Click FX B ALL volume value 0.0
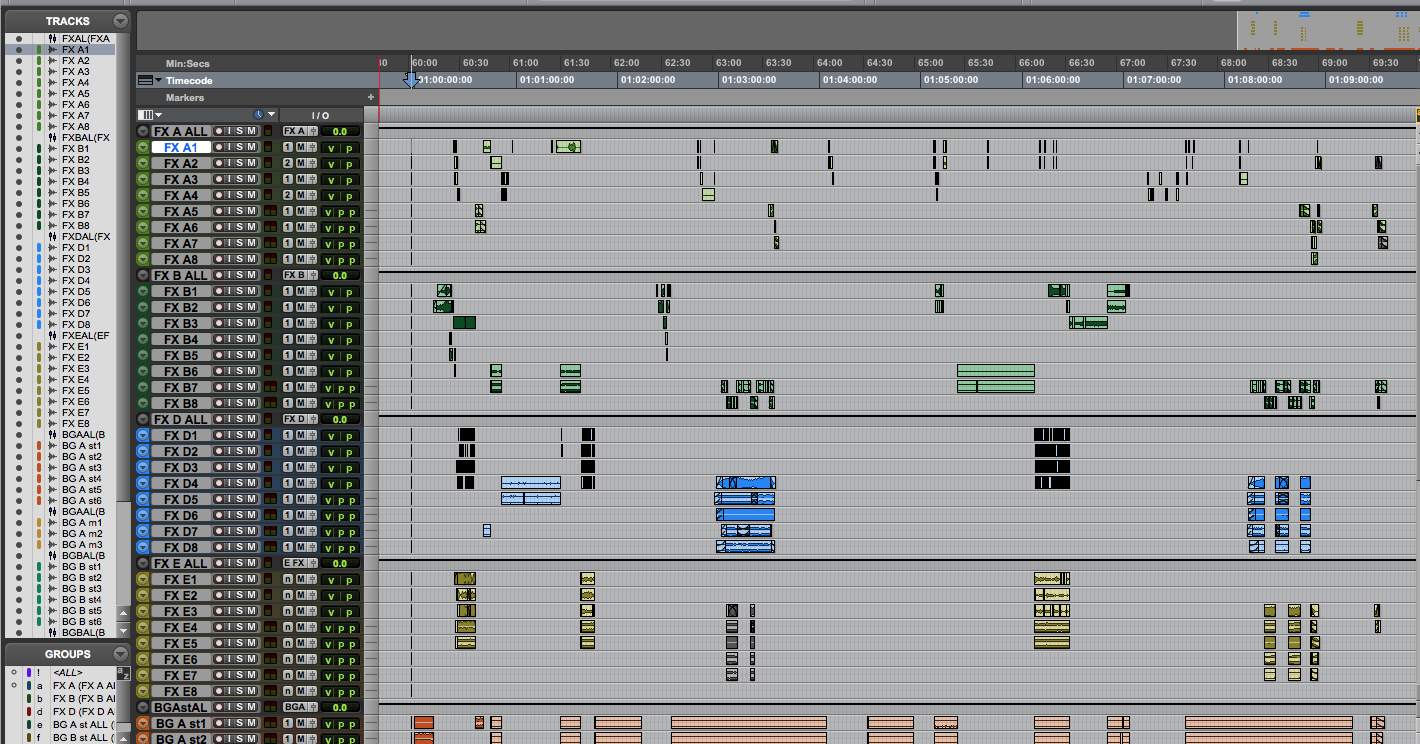 click(x=340, y=275)
